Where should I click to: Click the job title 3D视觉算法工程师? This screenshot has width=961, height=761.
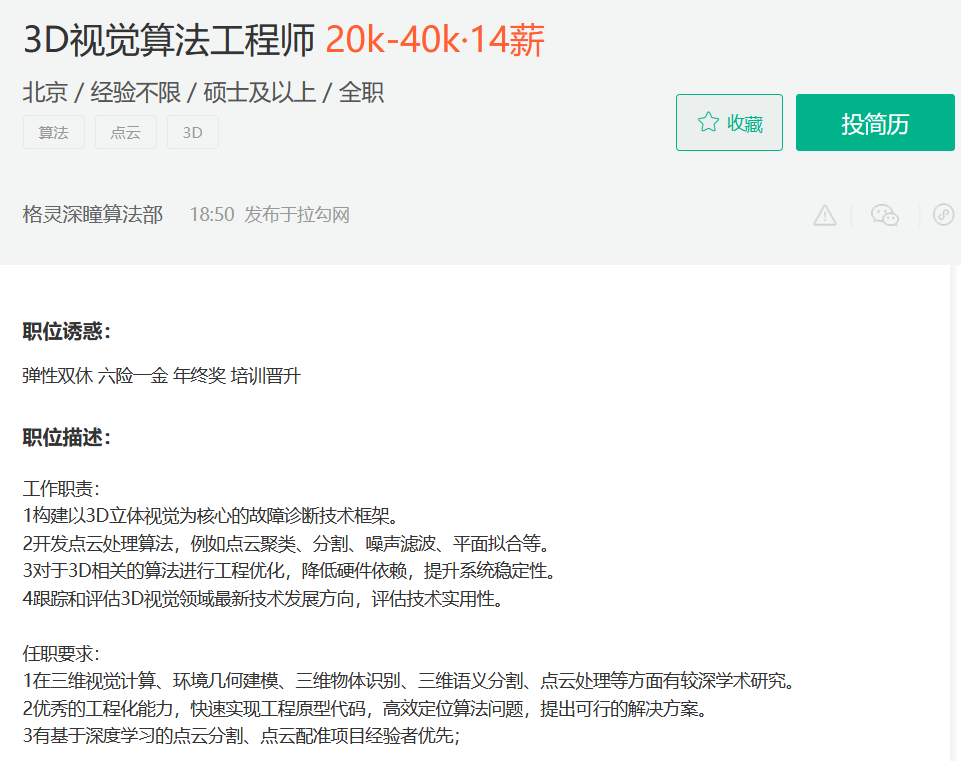coord(169,40)
